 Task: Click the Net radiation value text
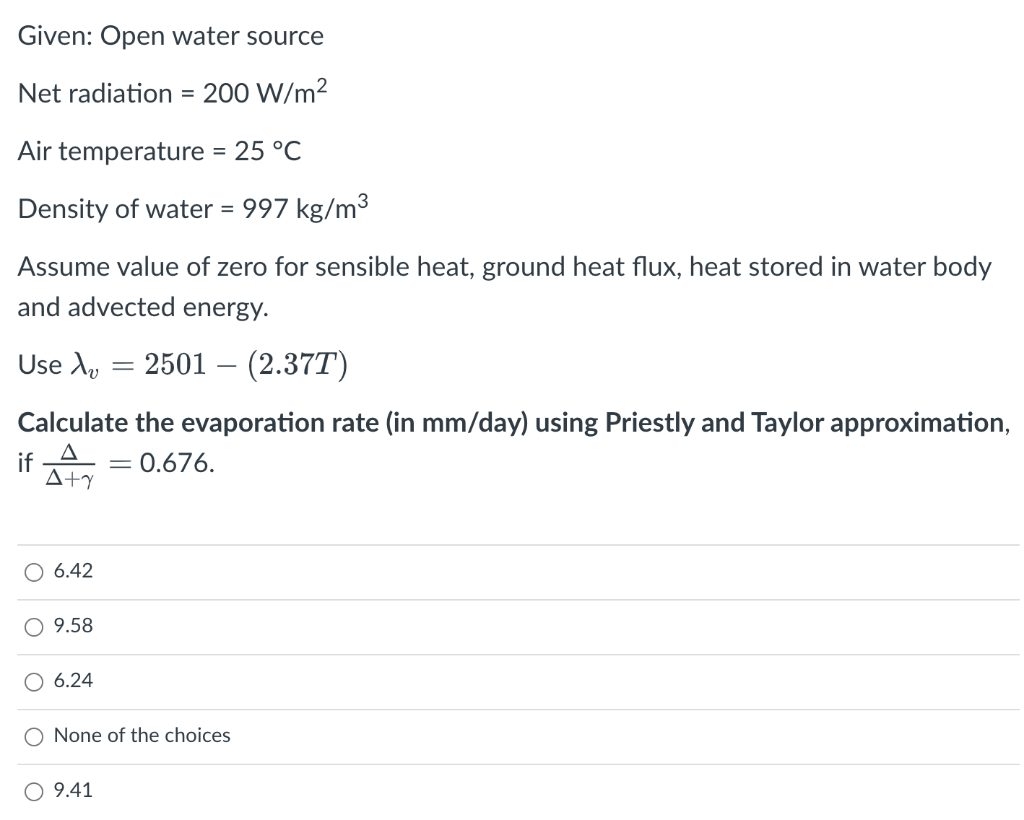click(170, 92)
